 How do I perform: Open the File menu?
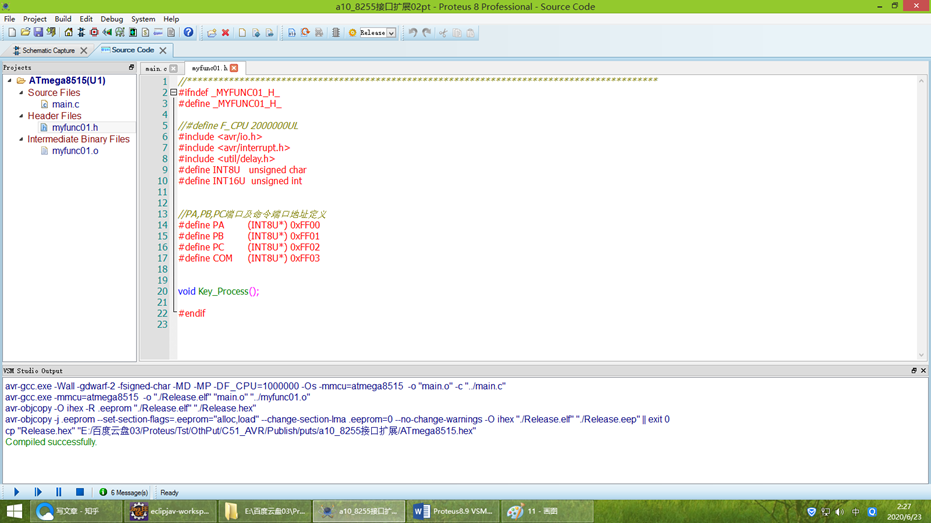coord(10,19)
